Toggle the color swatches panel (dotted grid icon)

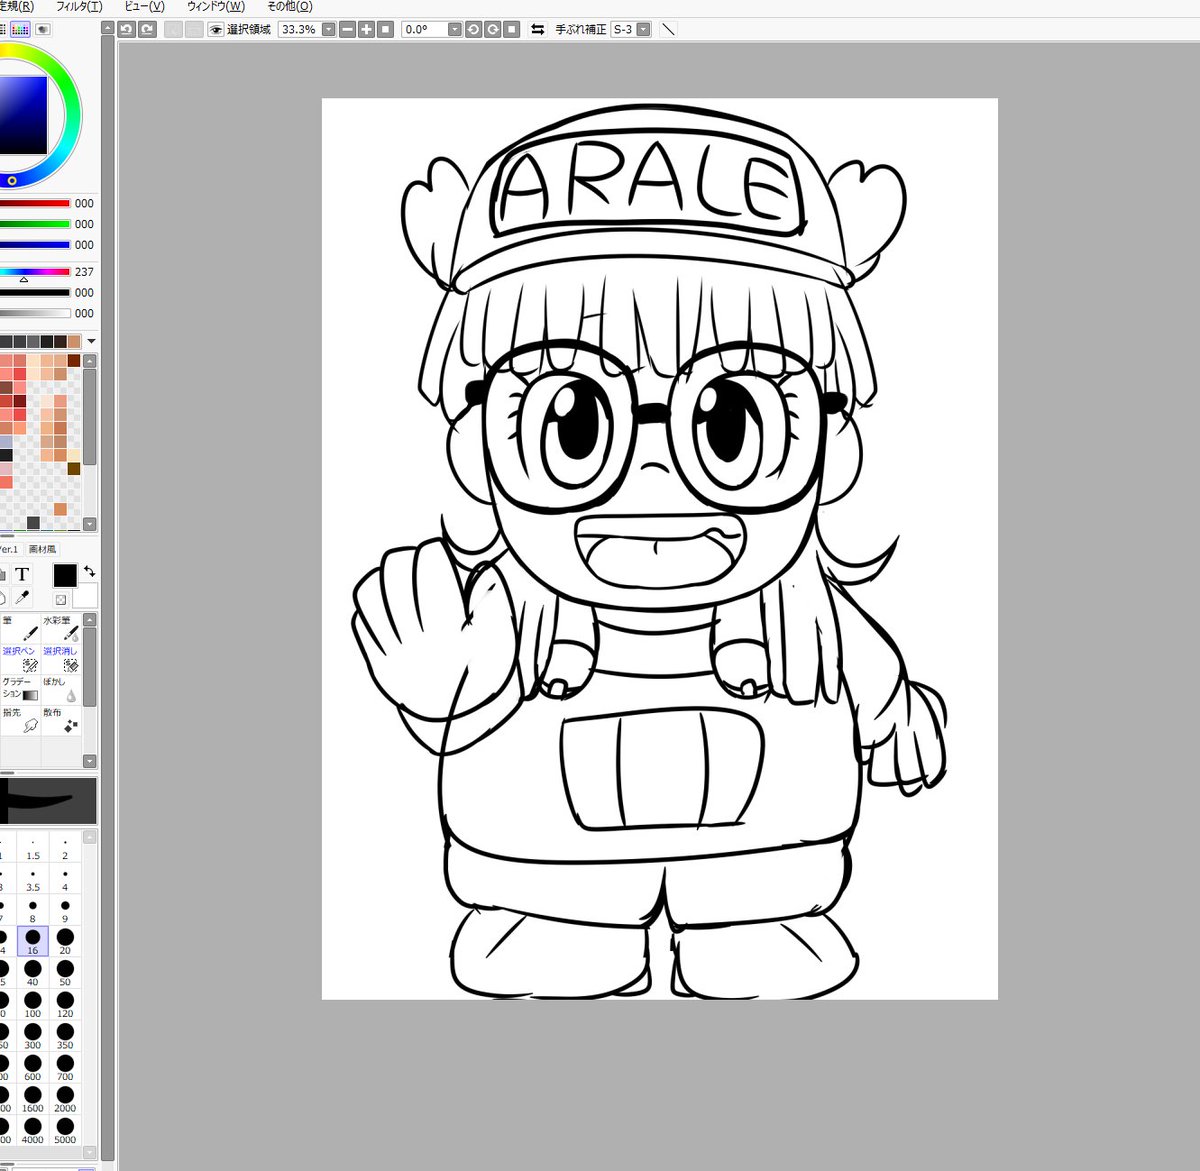click(x=20, y=29)
